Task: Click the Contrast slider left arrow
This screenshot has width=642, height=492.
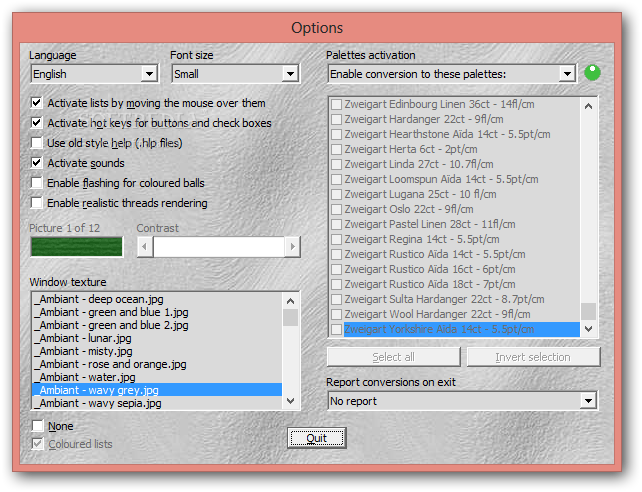Action: [145, 247]
